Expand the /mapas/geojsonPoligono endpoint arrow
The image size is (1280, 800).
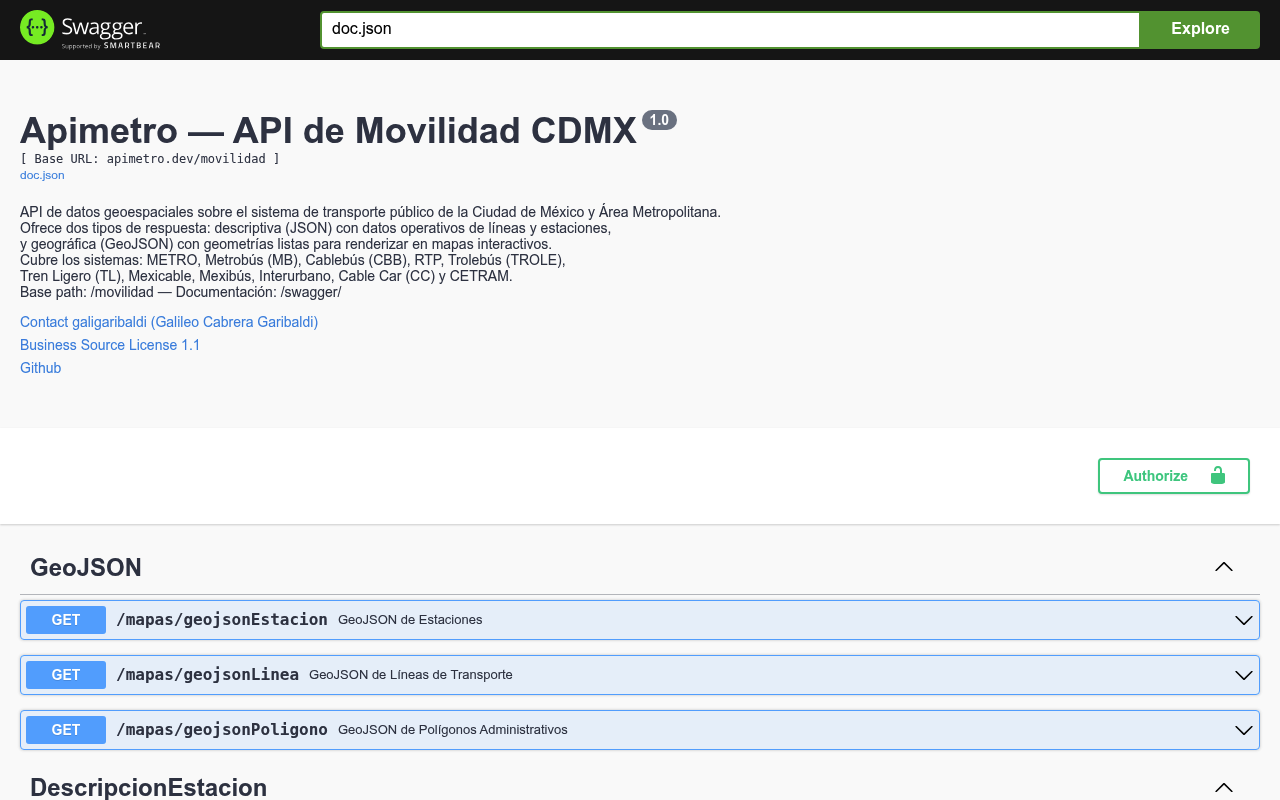point(1244,730)
